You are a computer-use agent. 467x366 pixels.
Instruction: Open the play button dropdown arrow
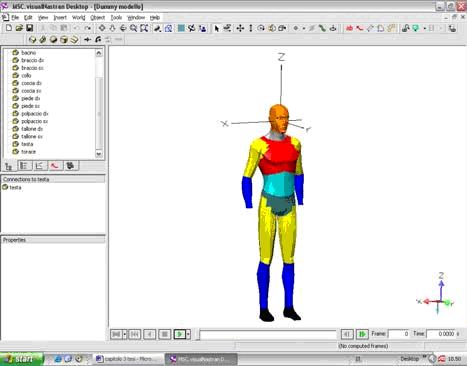pyautogui.click(x=188, y=334)
